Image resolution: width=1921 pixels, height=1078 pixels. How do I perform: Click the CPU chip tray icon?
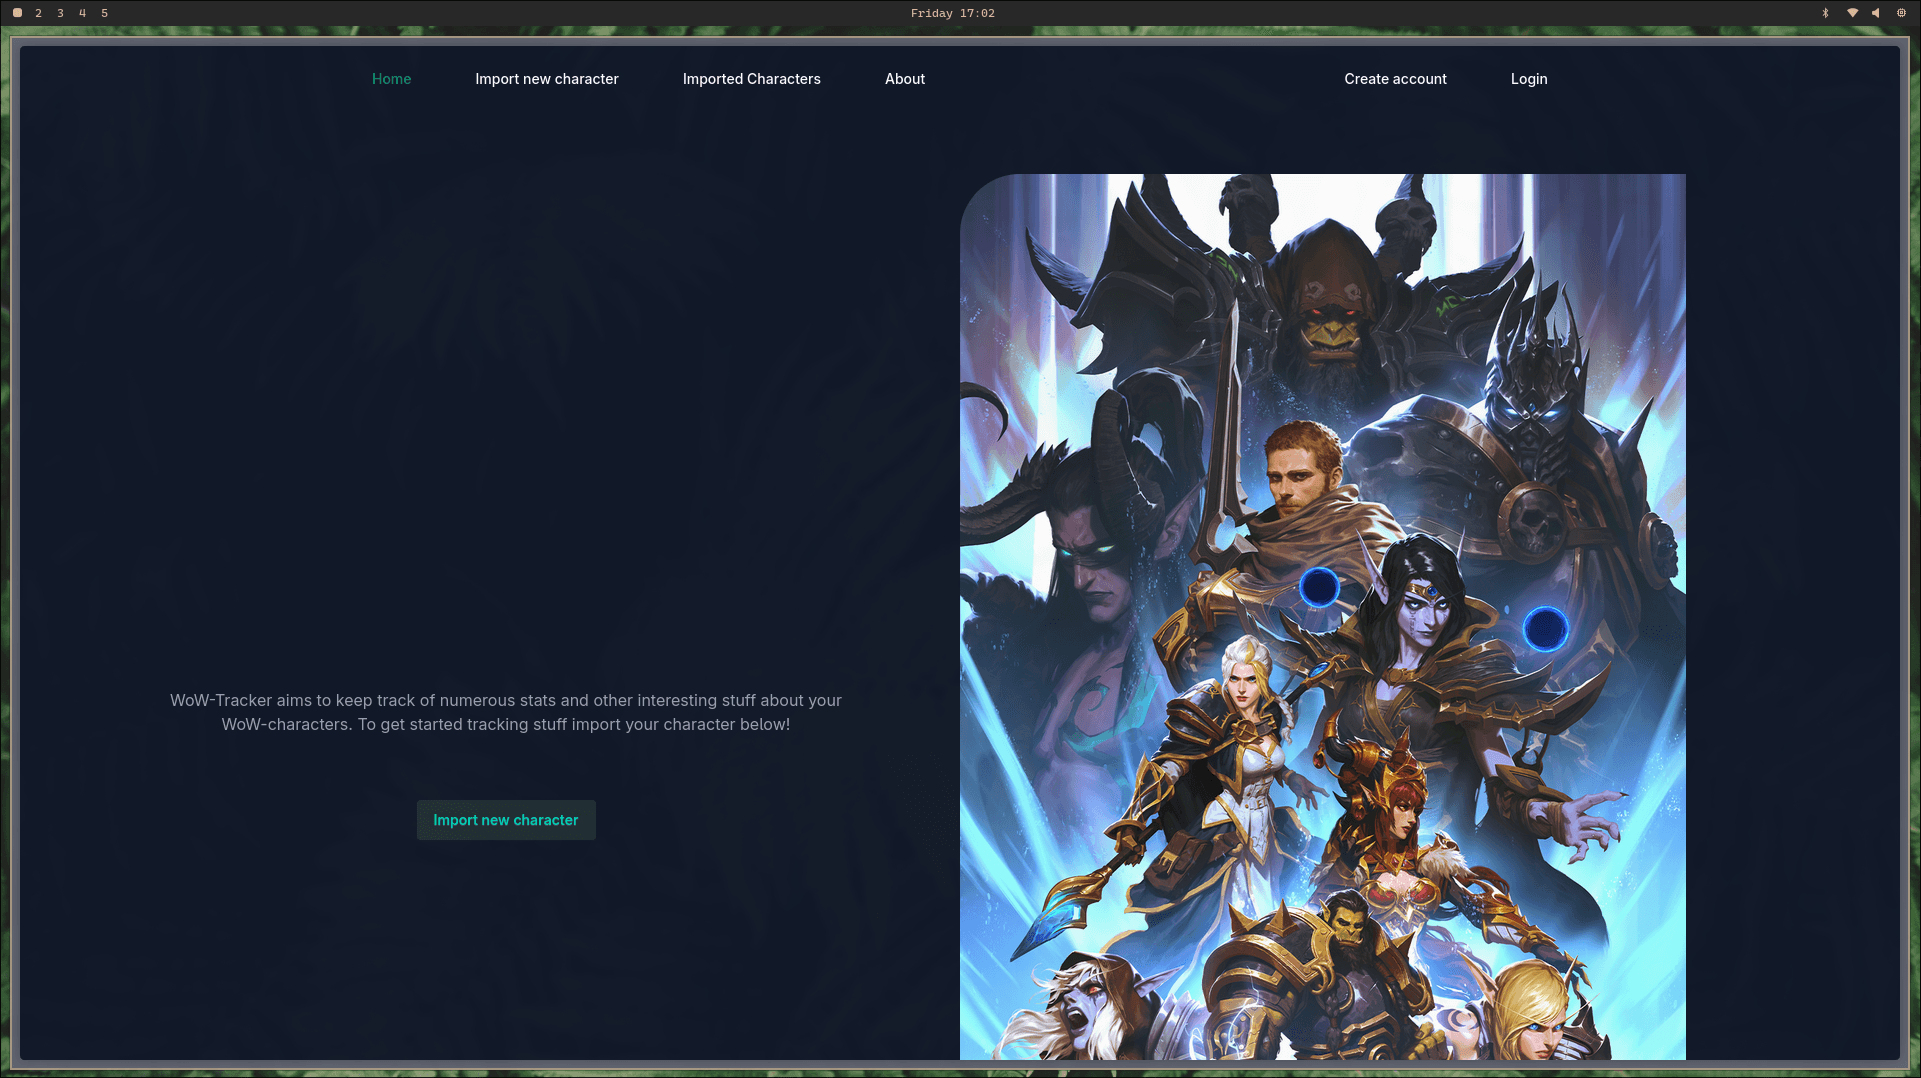click(x=1901, y=13)
